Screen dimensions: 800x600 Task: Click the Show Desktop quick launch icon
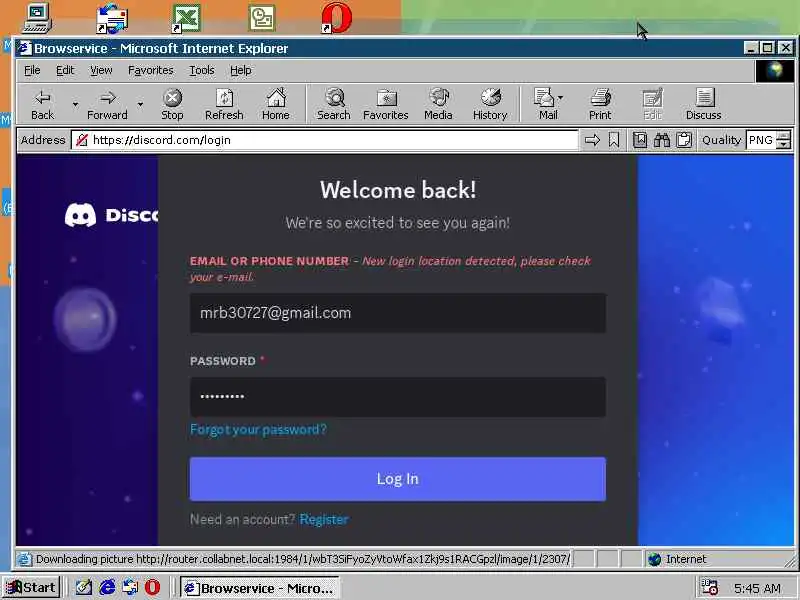[84, 588]
